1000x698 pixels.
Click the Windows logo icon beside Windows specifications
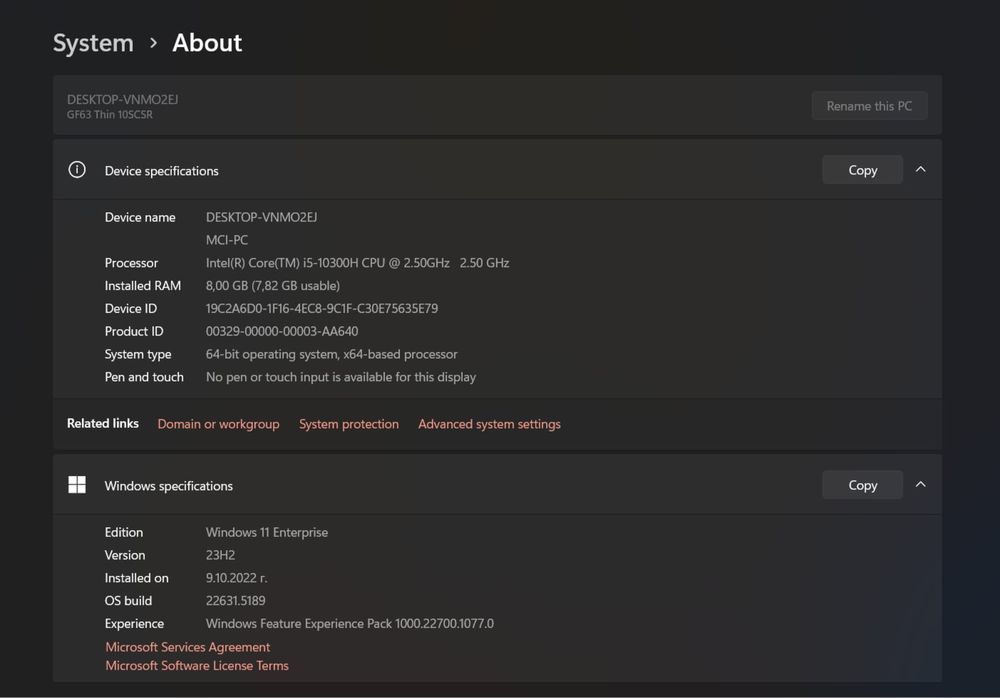77,484
